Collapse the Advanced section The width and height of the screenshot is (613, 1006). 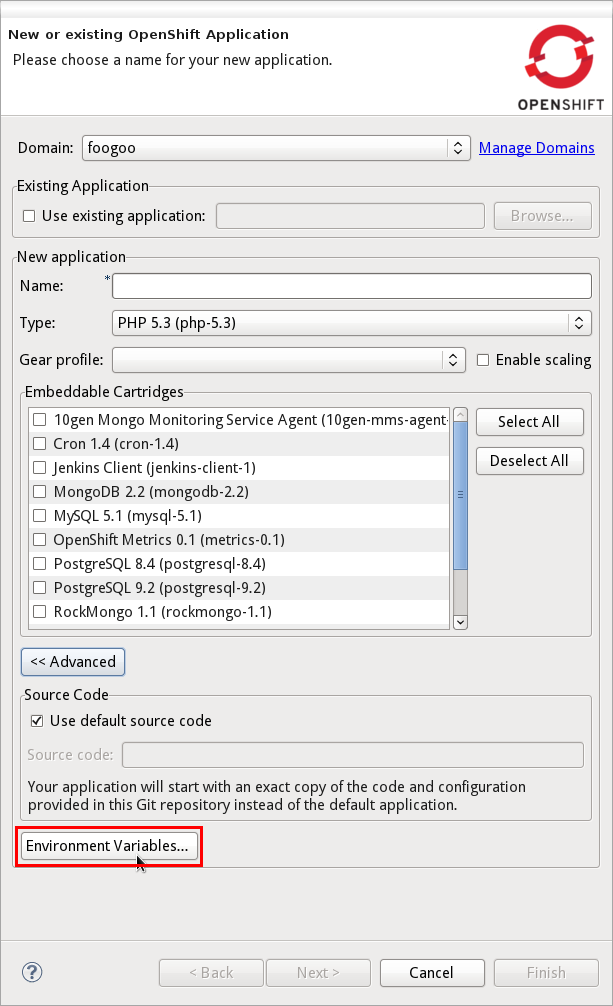(73, 661)
